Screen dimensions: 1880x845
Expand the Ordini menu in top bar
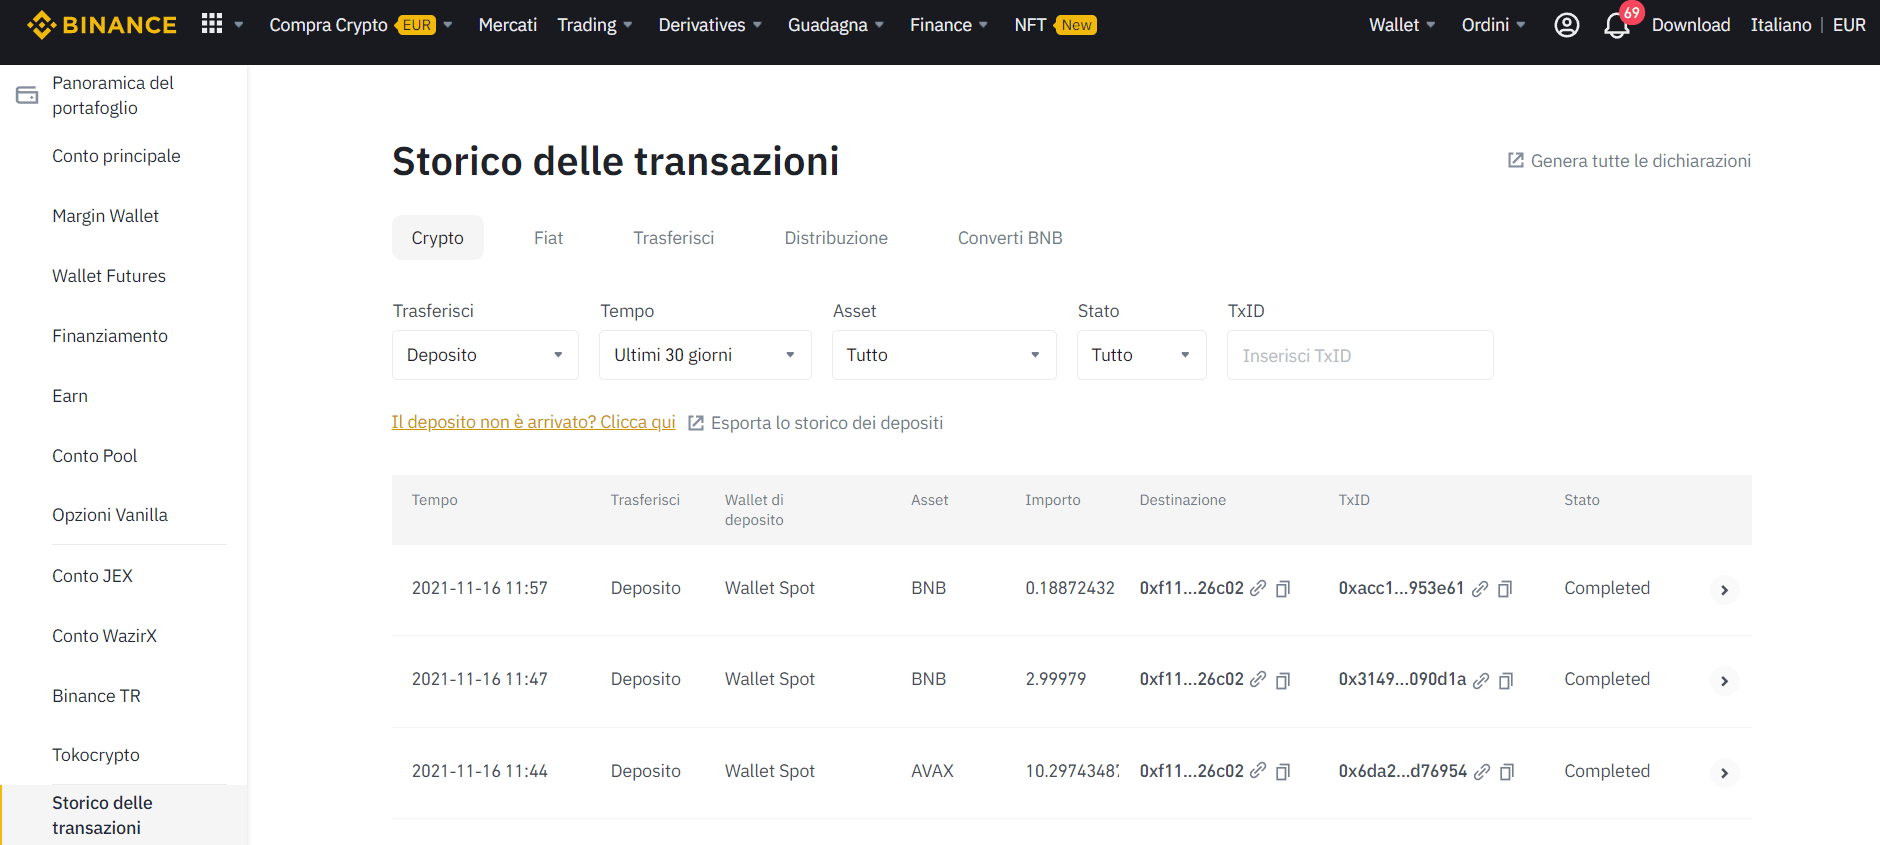tap(1493, 25)
